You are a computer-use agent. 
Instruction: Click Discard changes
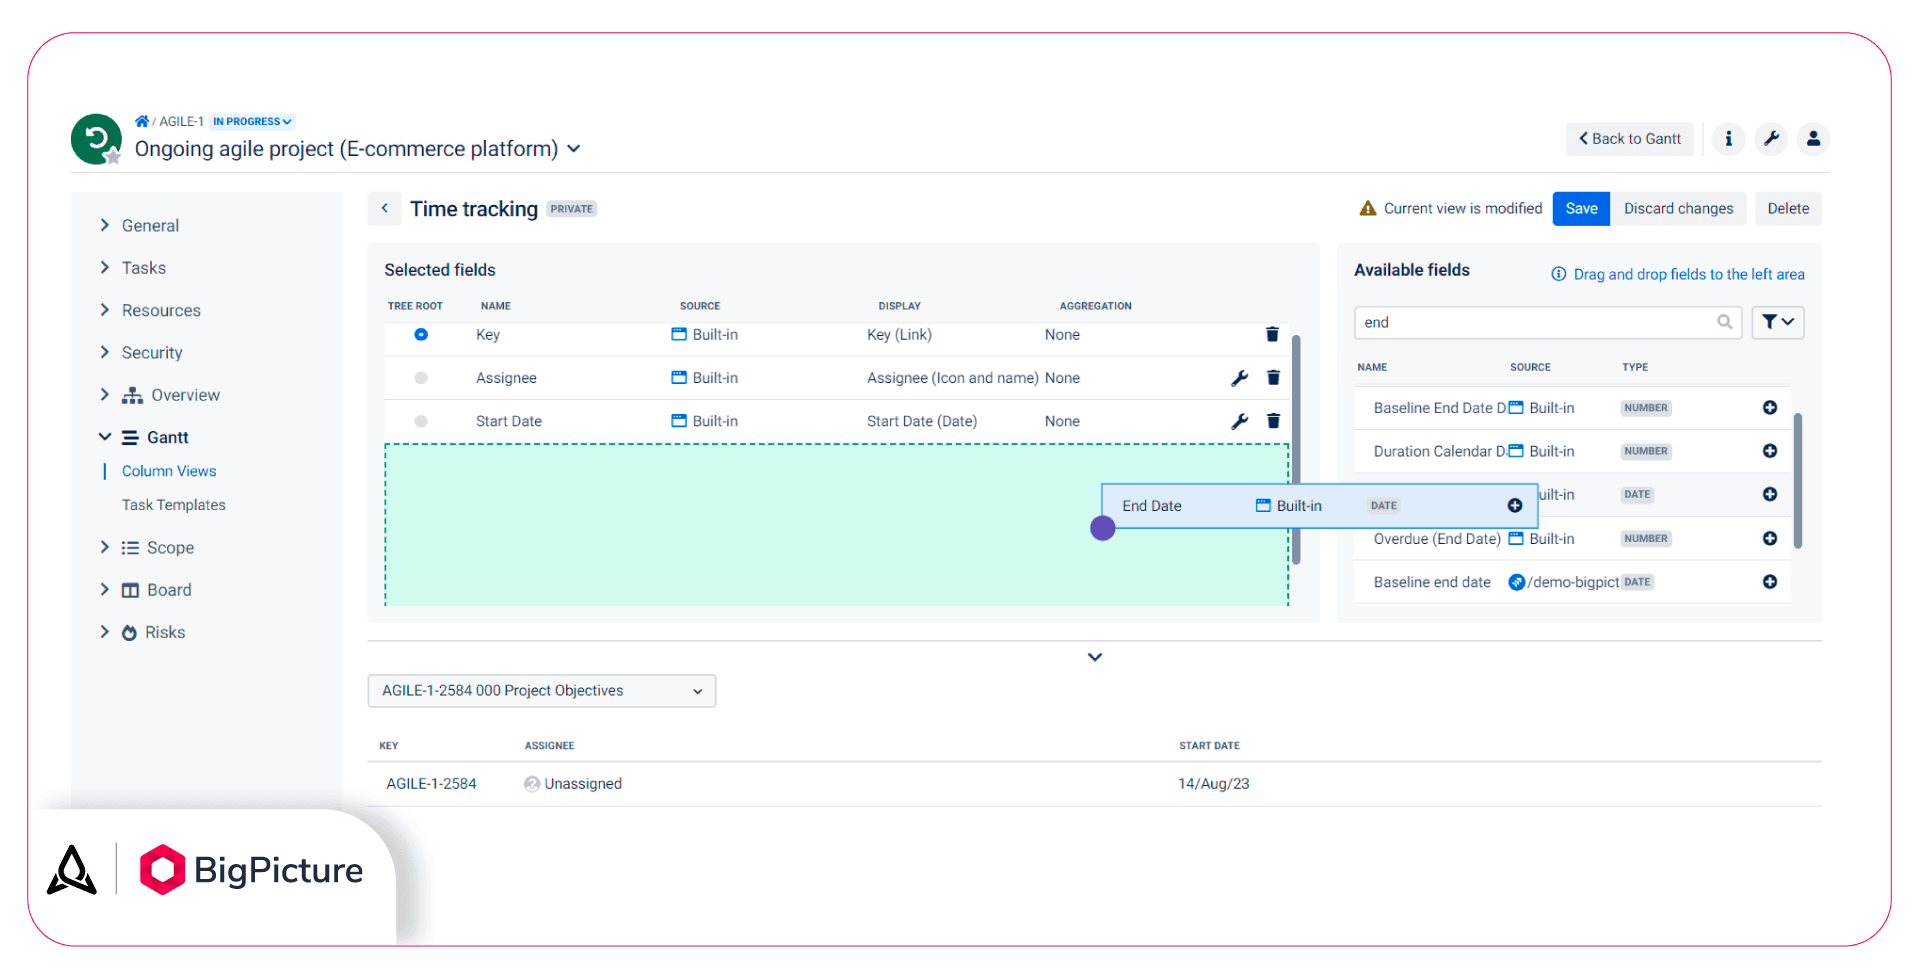[x=1678, y=208]
